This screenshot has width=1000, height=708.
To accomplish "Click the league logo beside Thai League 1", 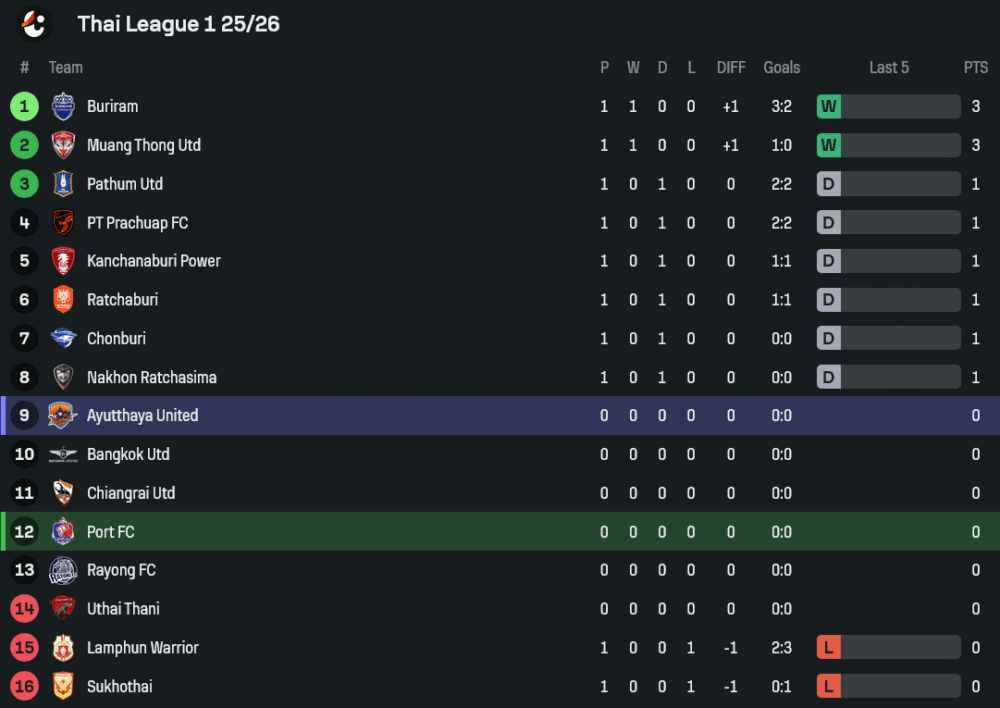I will 35,24.
